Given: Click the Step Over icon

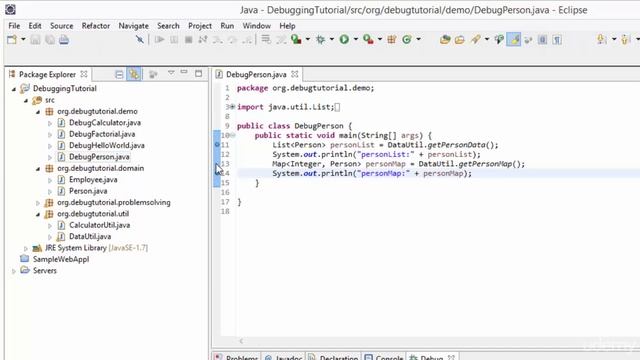Looking at the screenshot, I should tap(232, 40).
